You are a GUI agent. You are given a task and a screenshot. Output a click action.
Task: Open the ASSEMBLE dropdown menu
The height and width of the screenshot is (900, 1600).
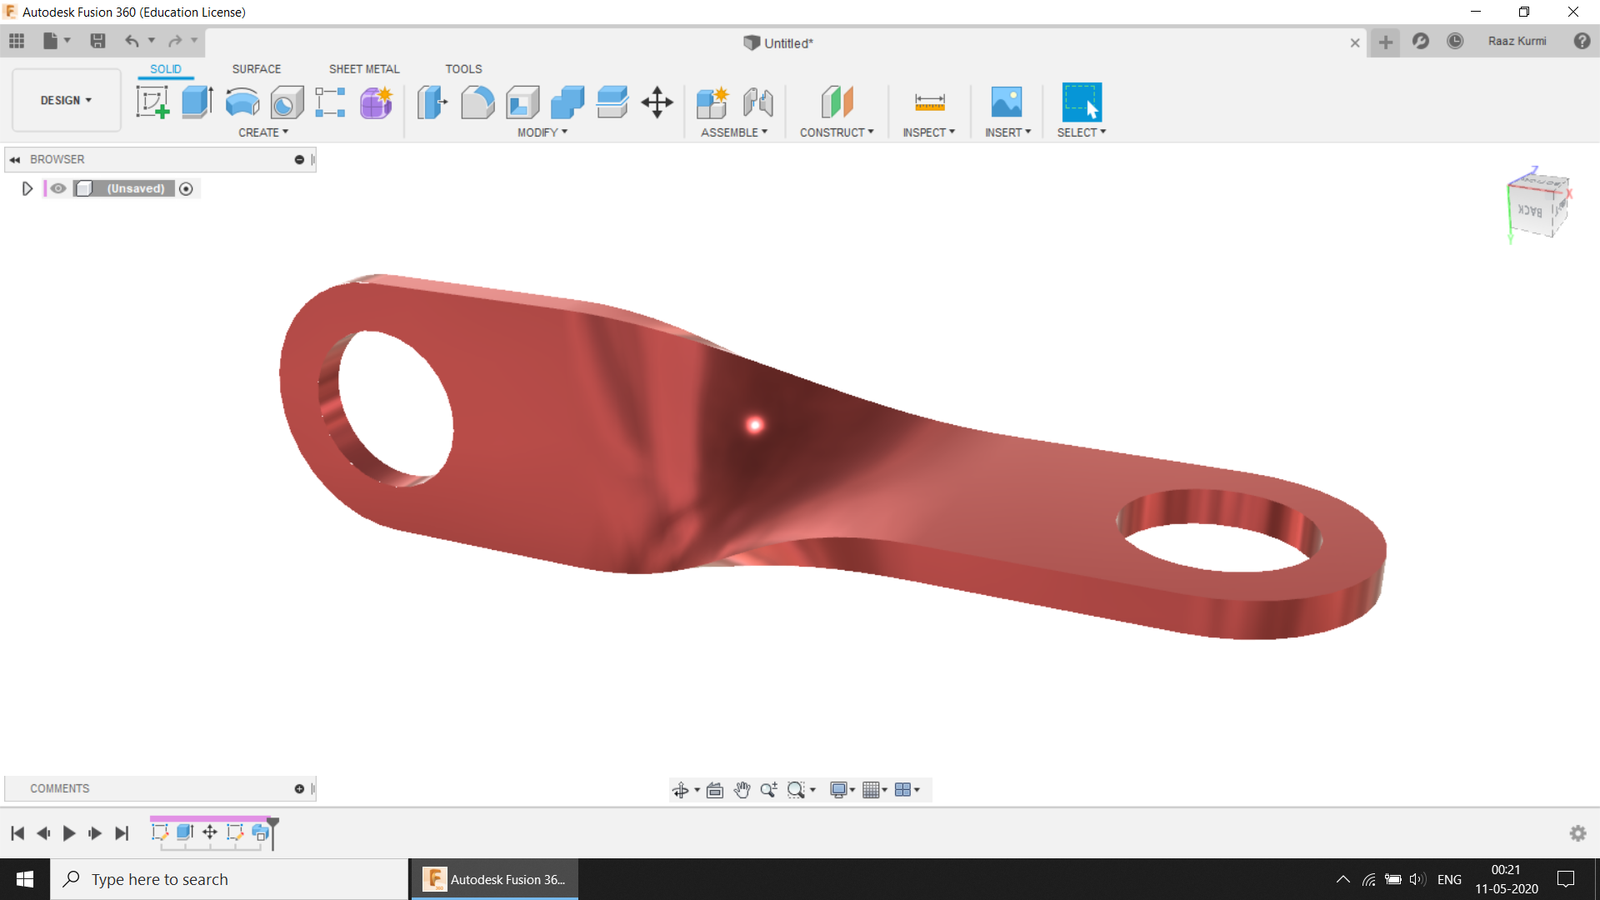[734, 132]
